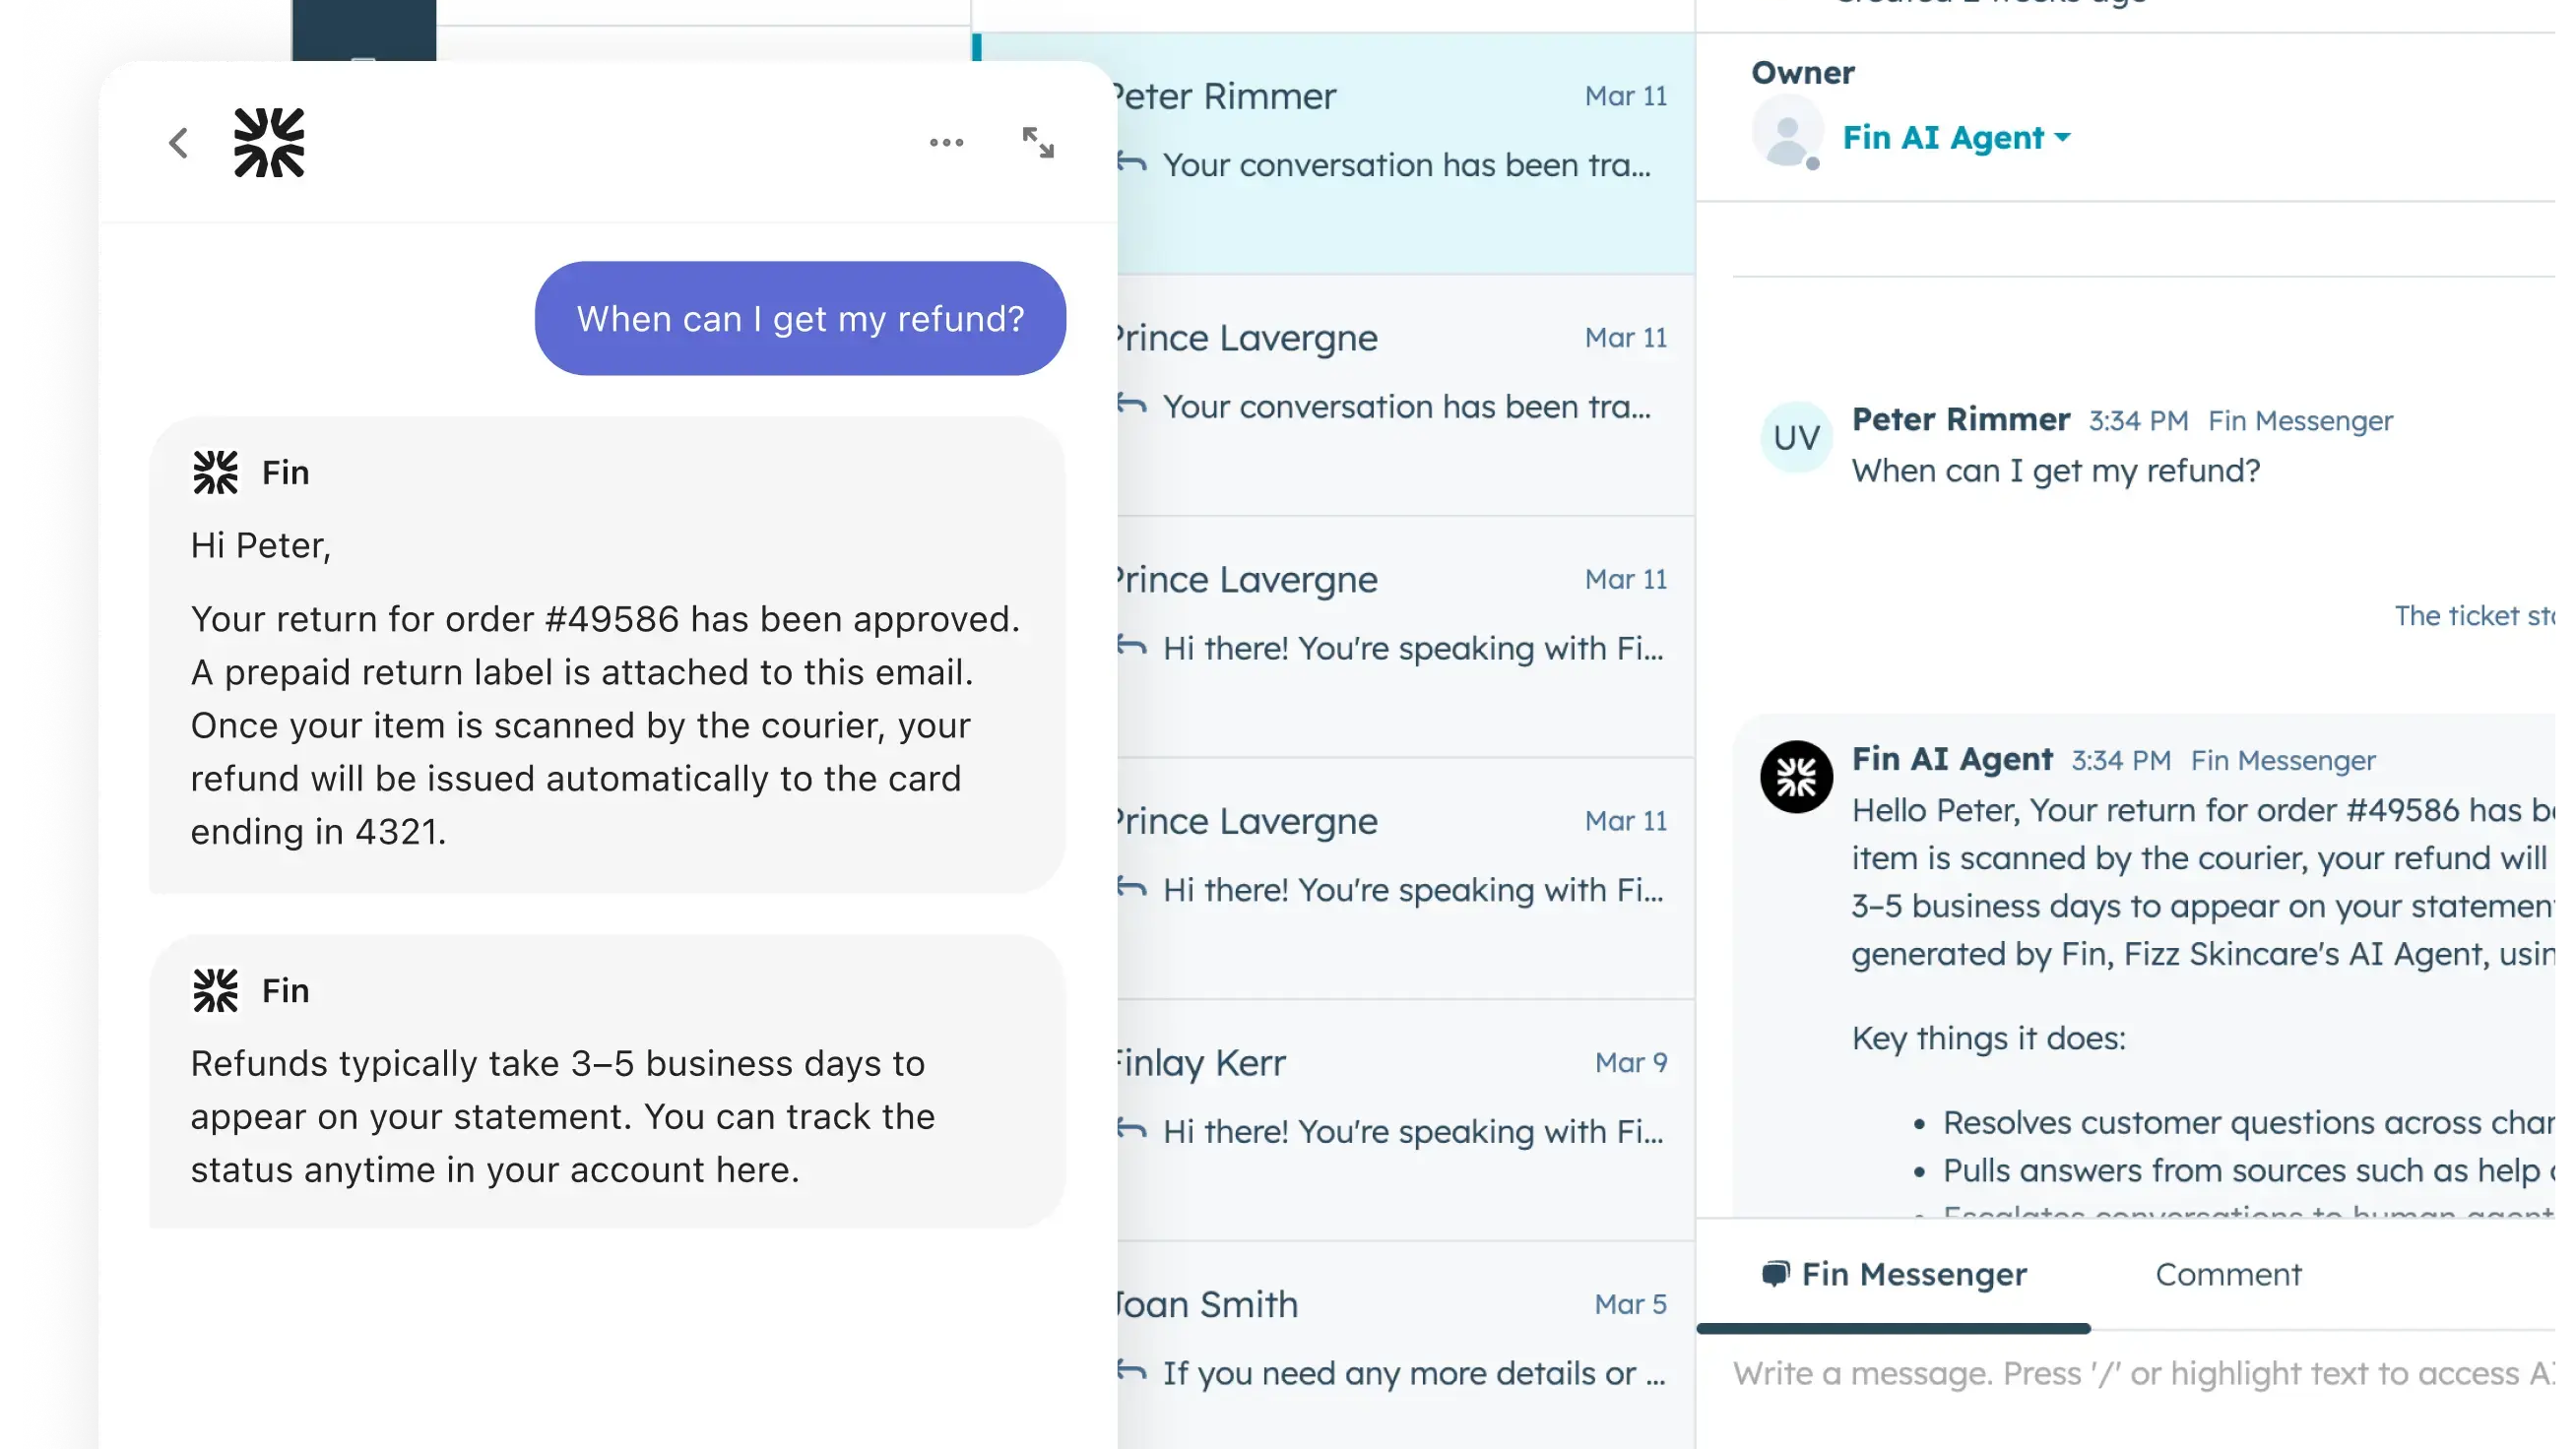Open Peter Rimmer's conversation from Mar 11
2576x1449 pixels.
pyautogui.click(x=1406, y=153)
